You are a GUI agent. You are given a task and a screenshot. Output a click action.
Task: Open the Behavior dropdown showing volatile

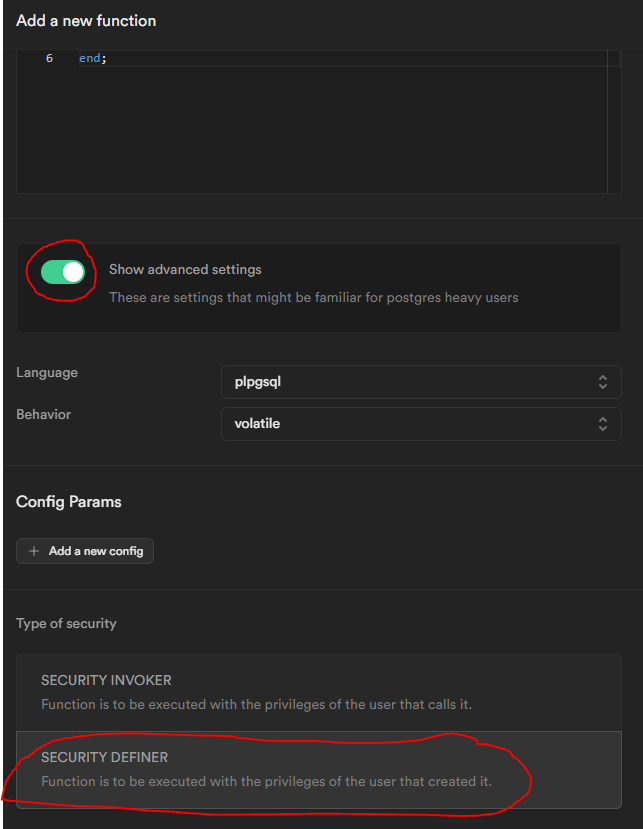[420, 424]
